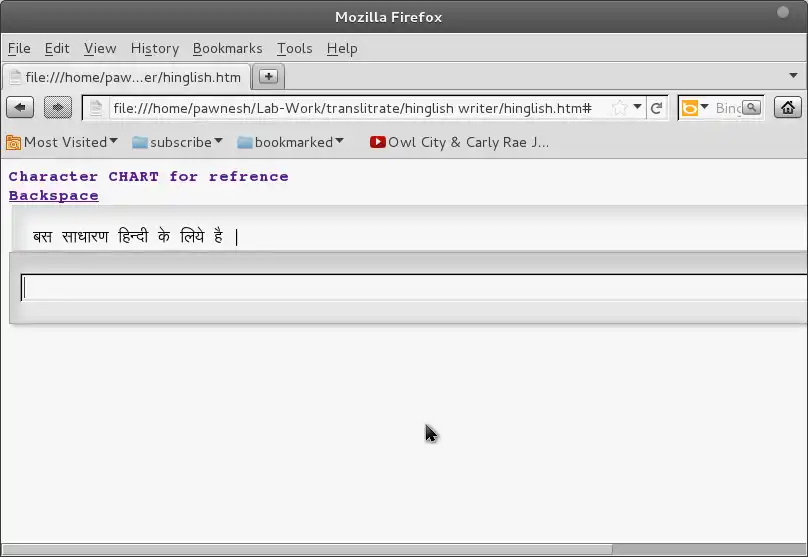Open the YouTube Owl City bookmark
Screen dimensions: 808x557
pos(459,142)
